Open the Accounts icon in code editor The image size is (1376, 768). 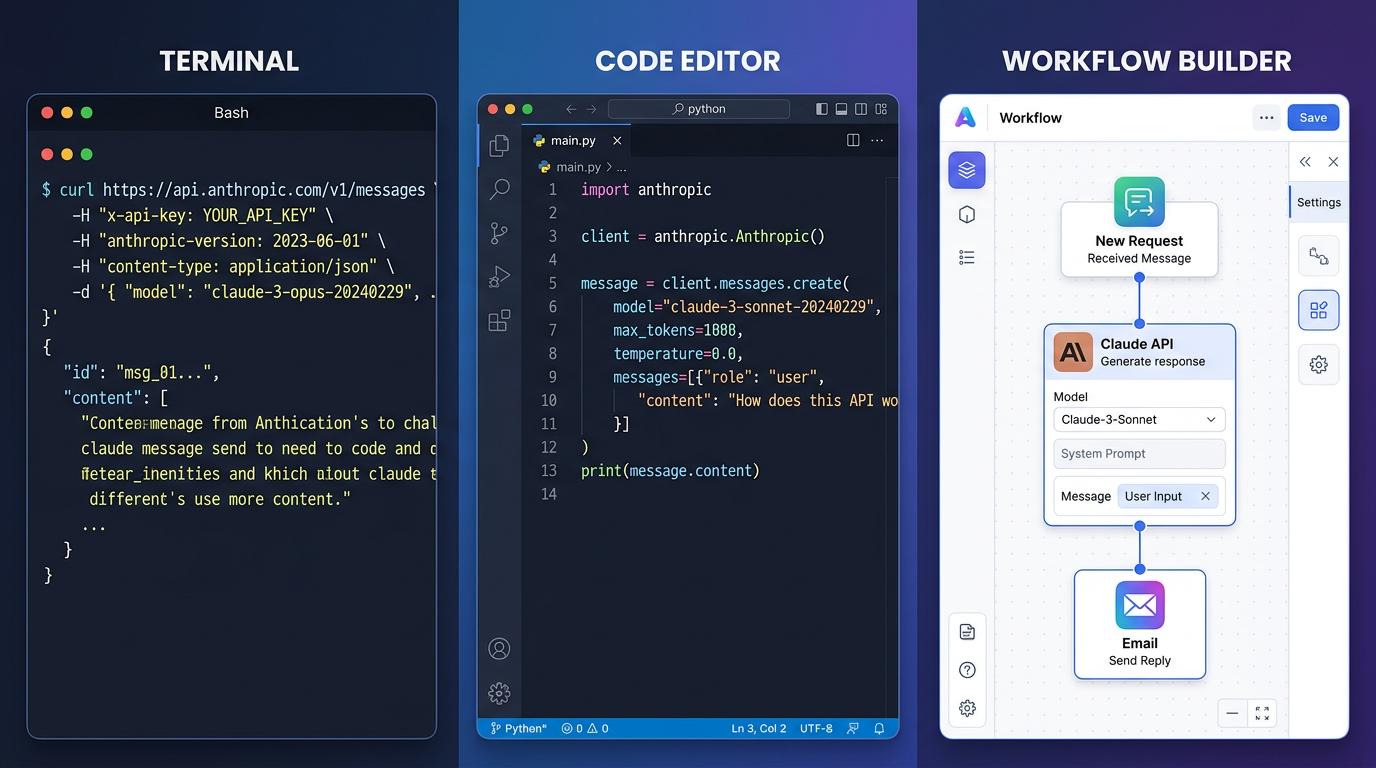(x=499, y=649)
